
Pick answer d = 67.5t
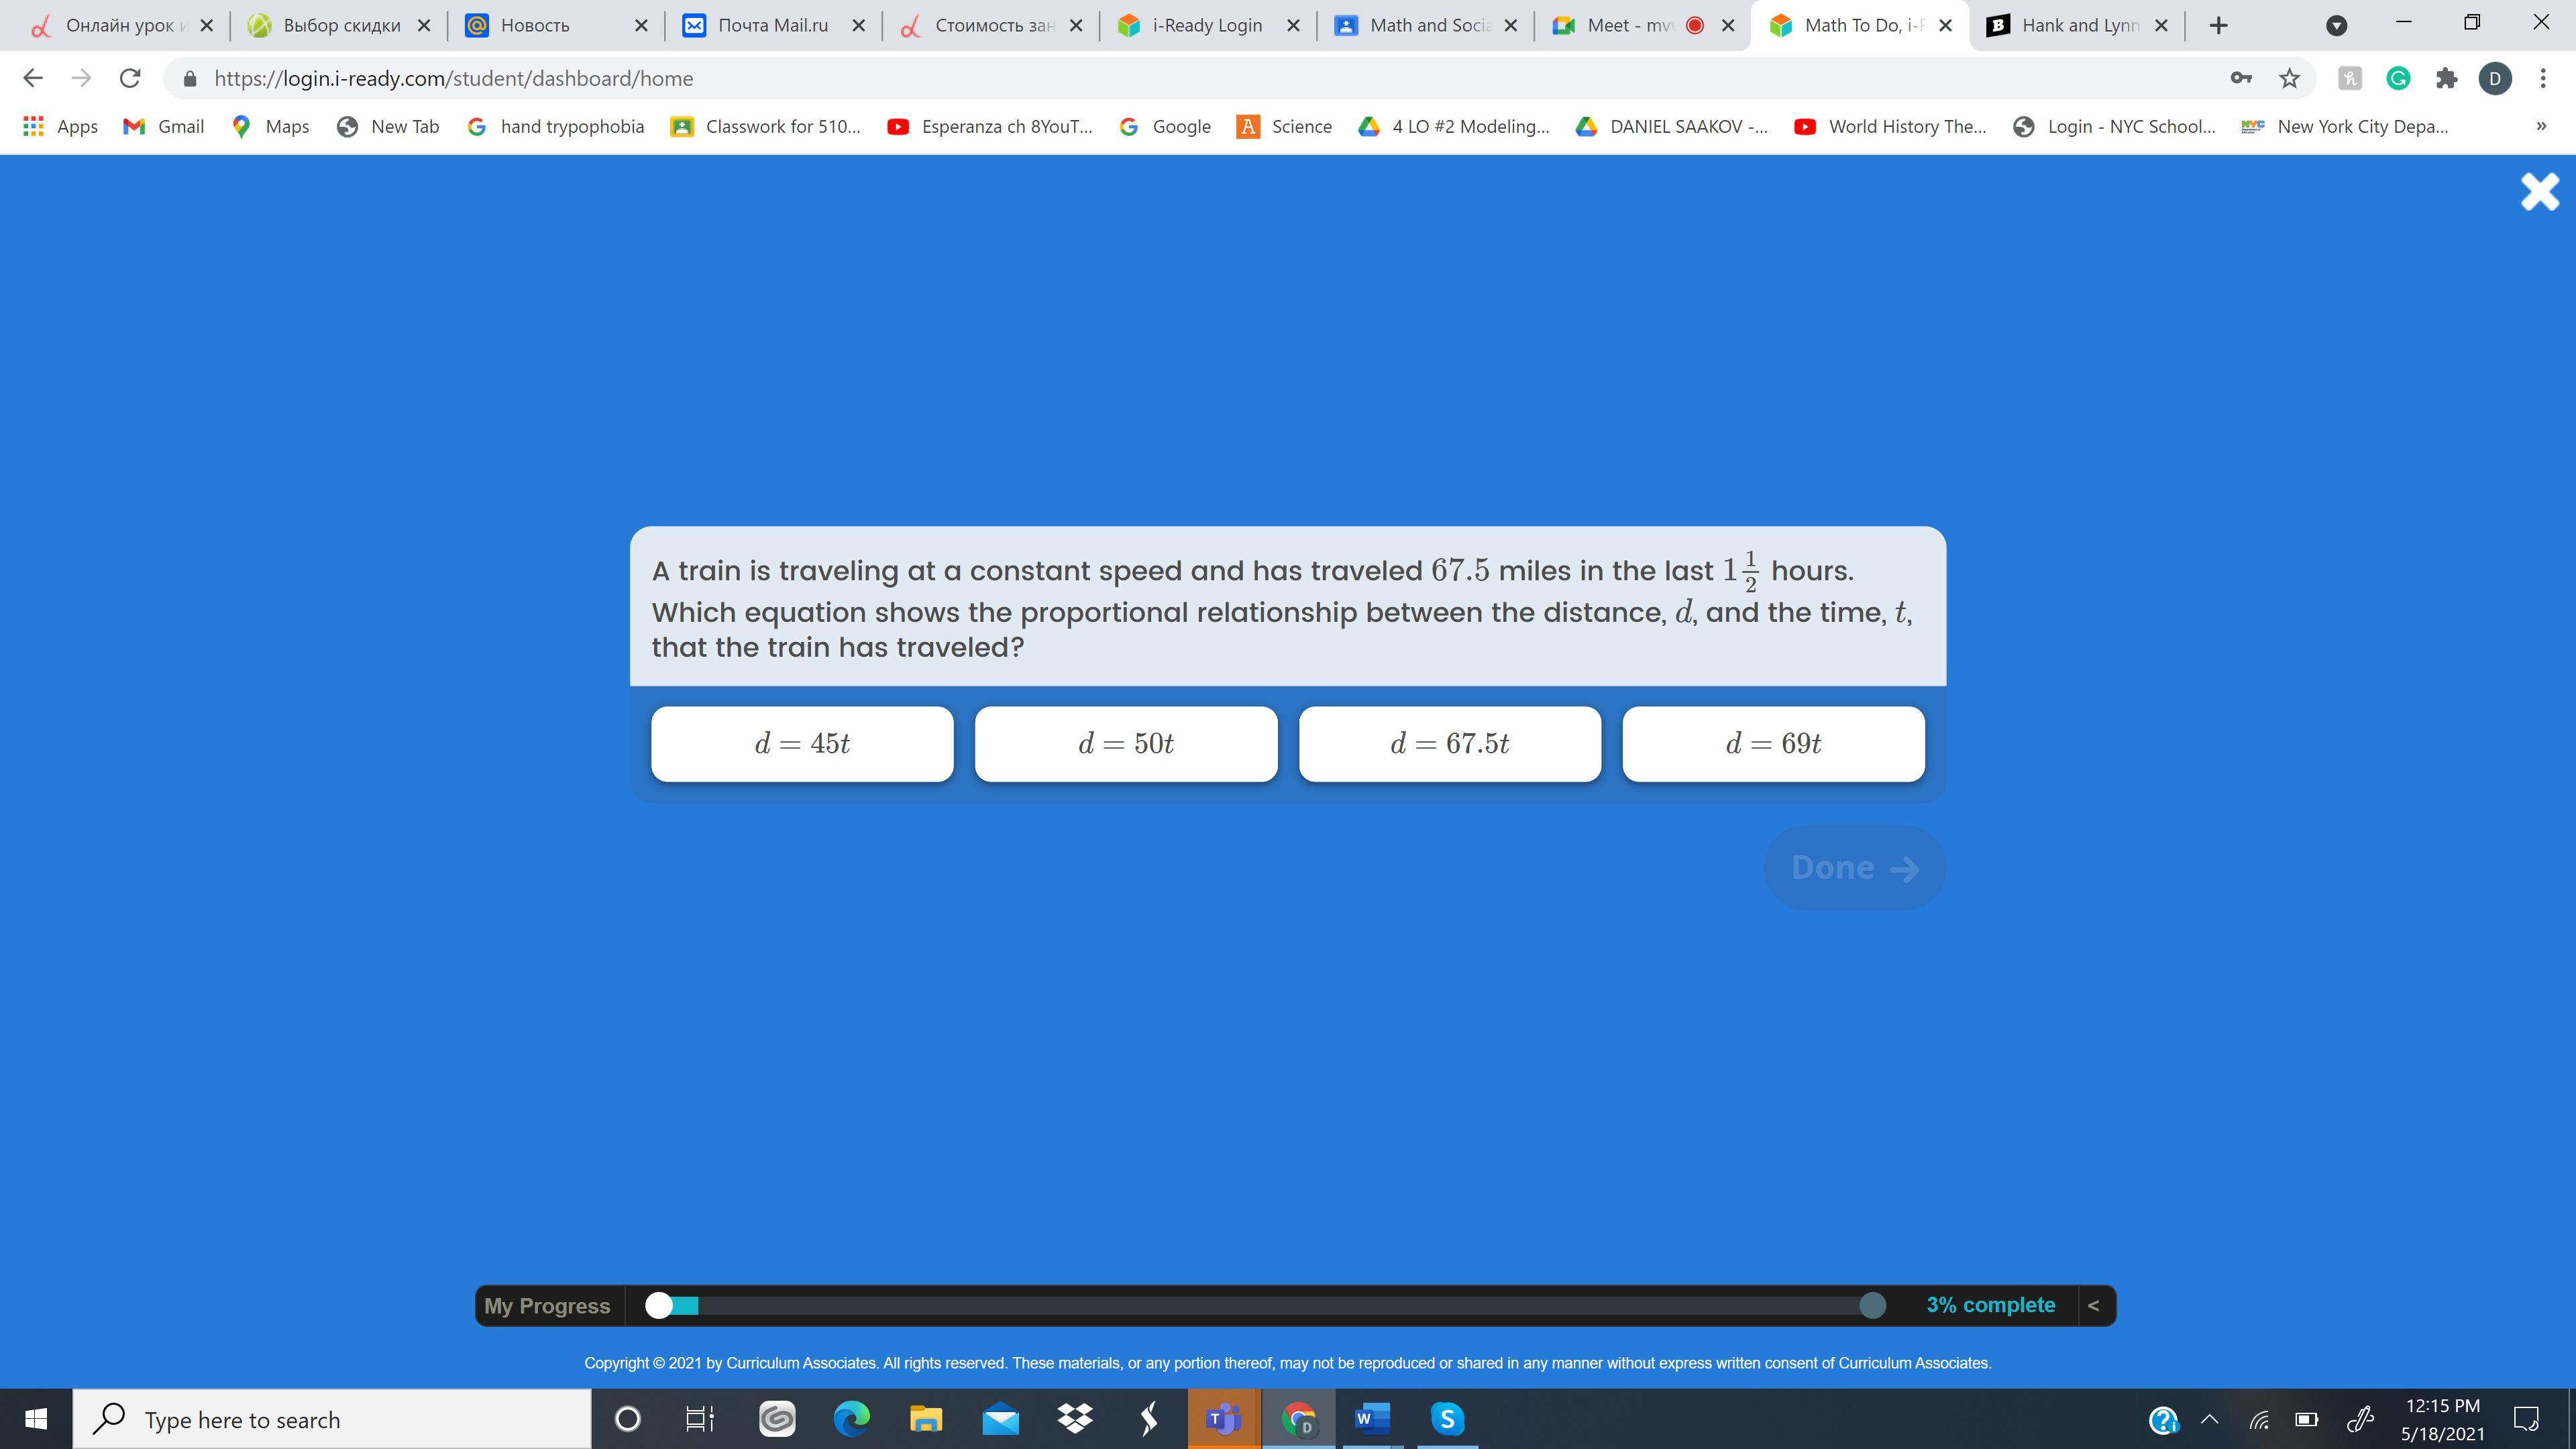pos(1449,744)
